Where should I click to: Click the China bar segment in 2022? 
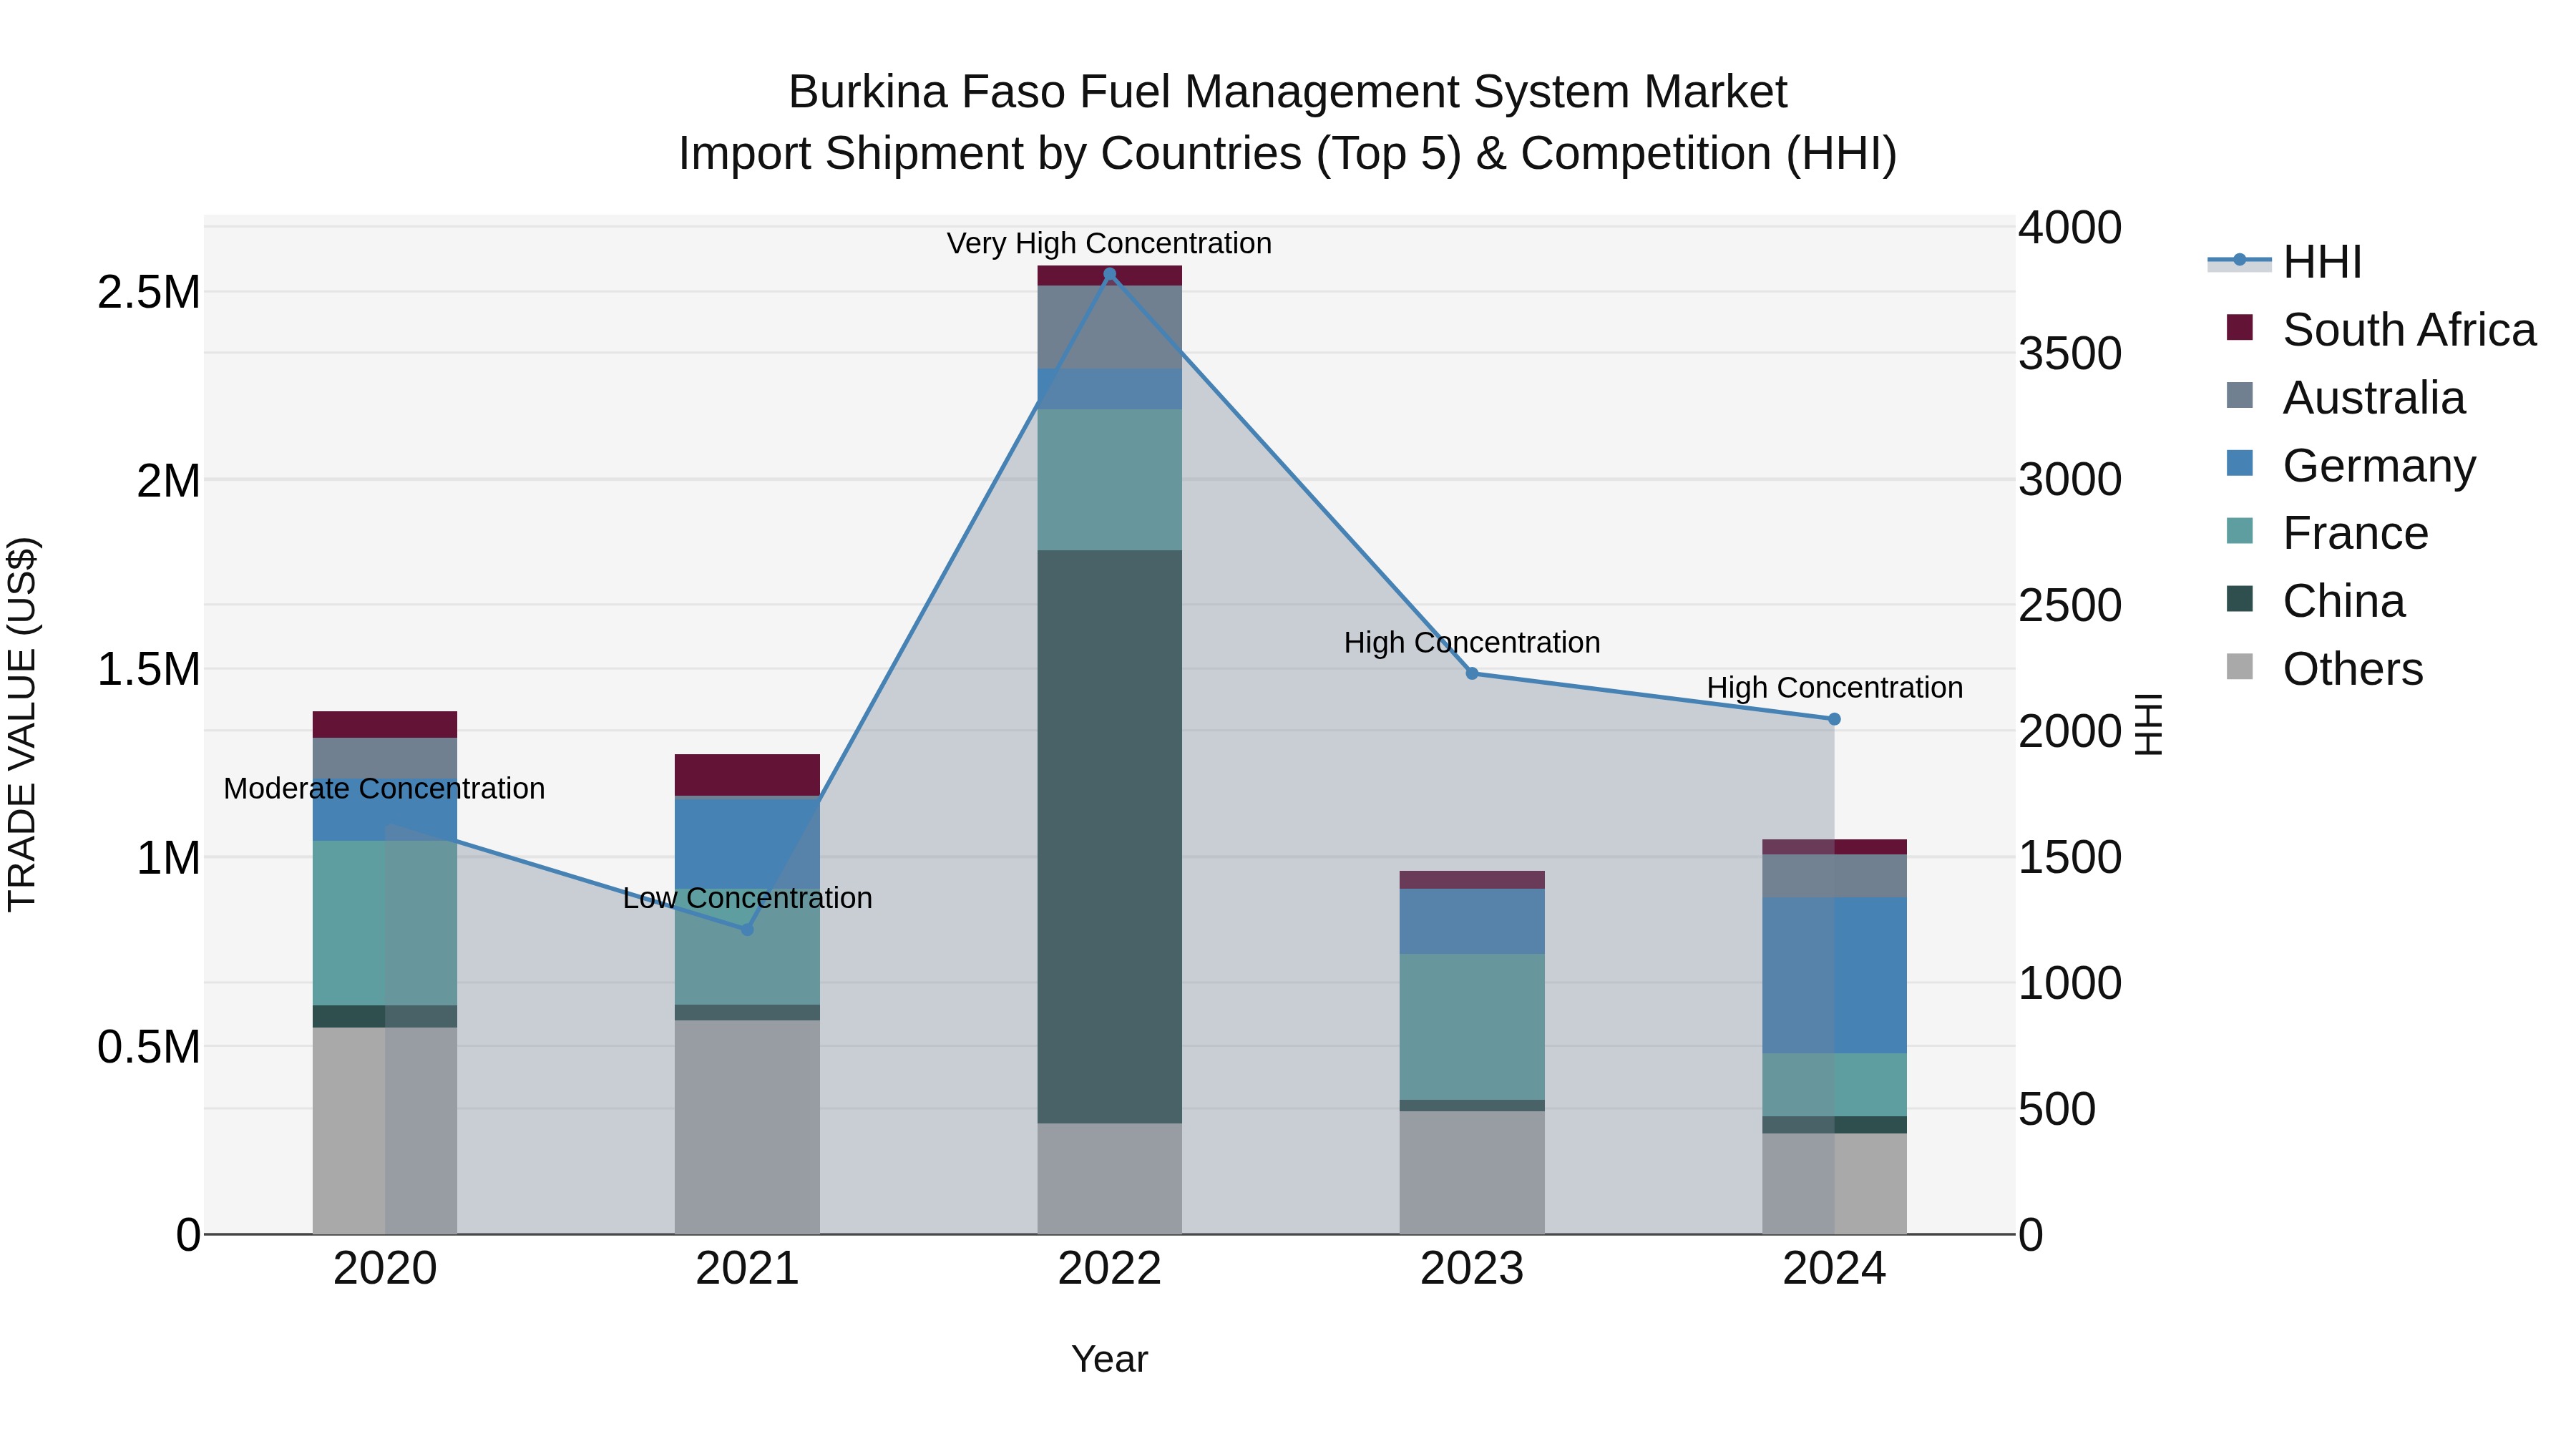[x=1109, y=836]
